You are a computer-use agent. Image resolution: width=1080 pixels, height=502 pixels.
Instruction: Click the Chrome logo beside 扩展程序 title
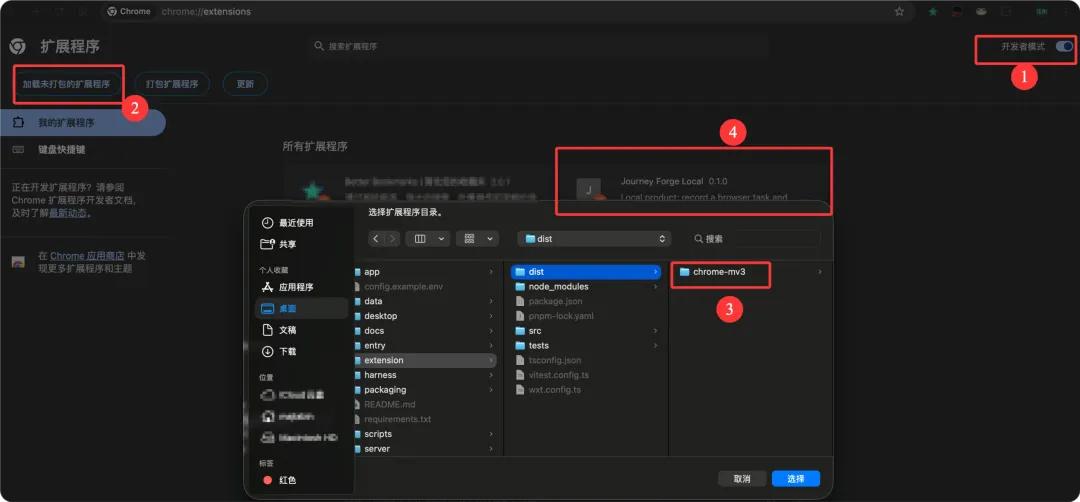17,46
